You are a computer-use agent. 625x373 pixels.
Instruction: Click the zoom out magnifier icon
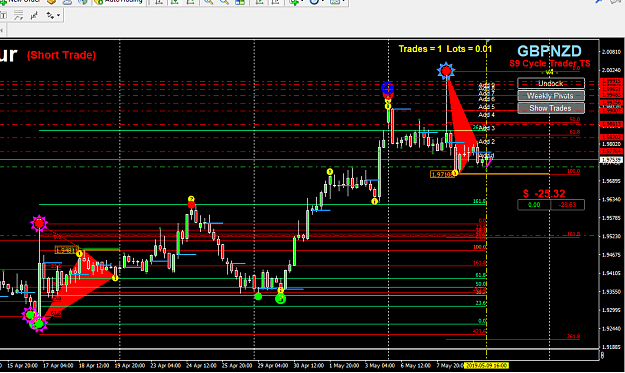[x=224, y=2]
